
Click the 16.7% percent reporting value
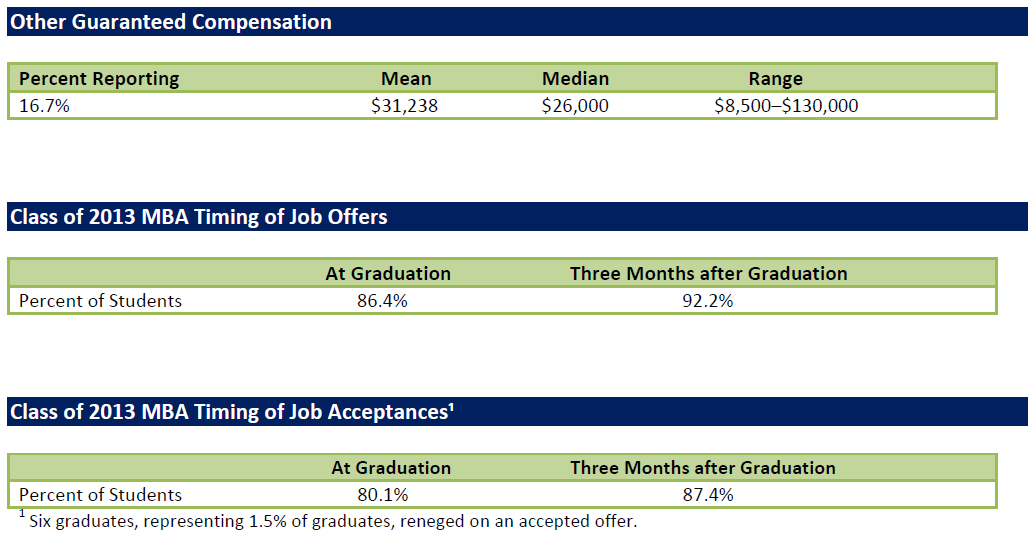coord(44,105)
